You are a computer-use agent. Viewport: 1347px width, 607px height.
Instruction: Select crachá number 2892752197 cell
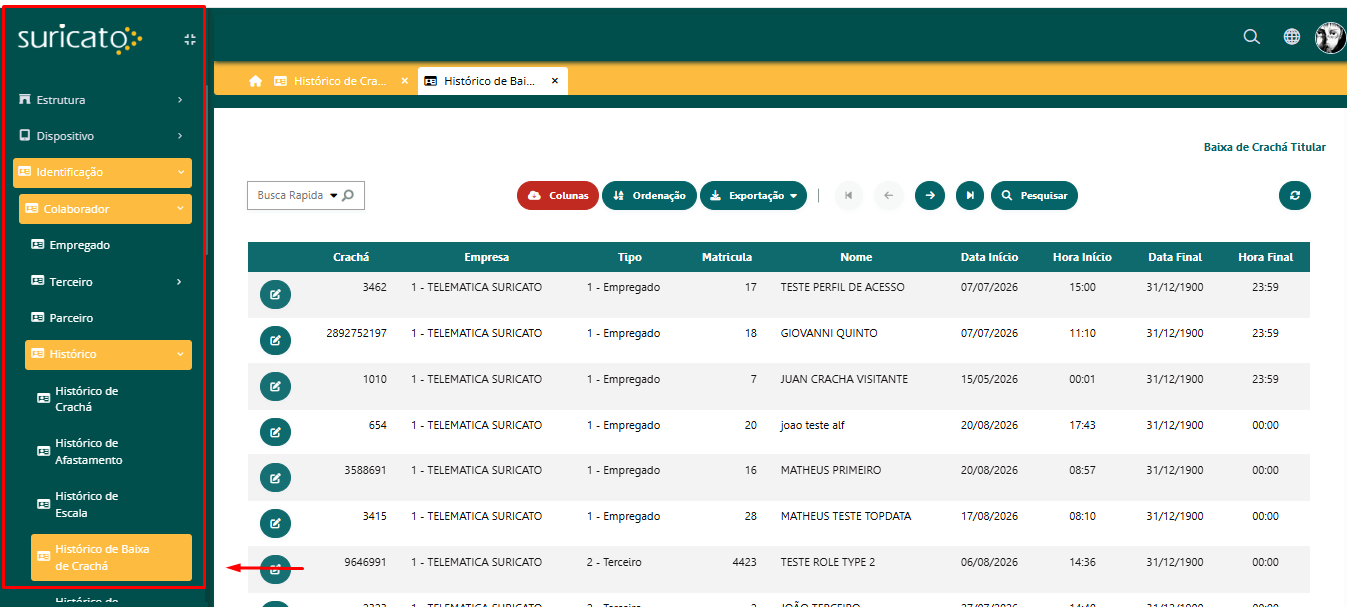pyautogui.click(x=356, y=333)
